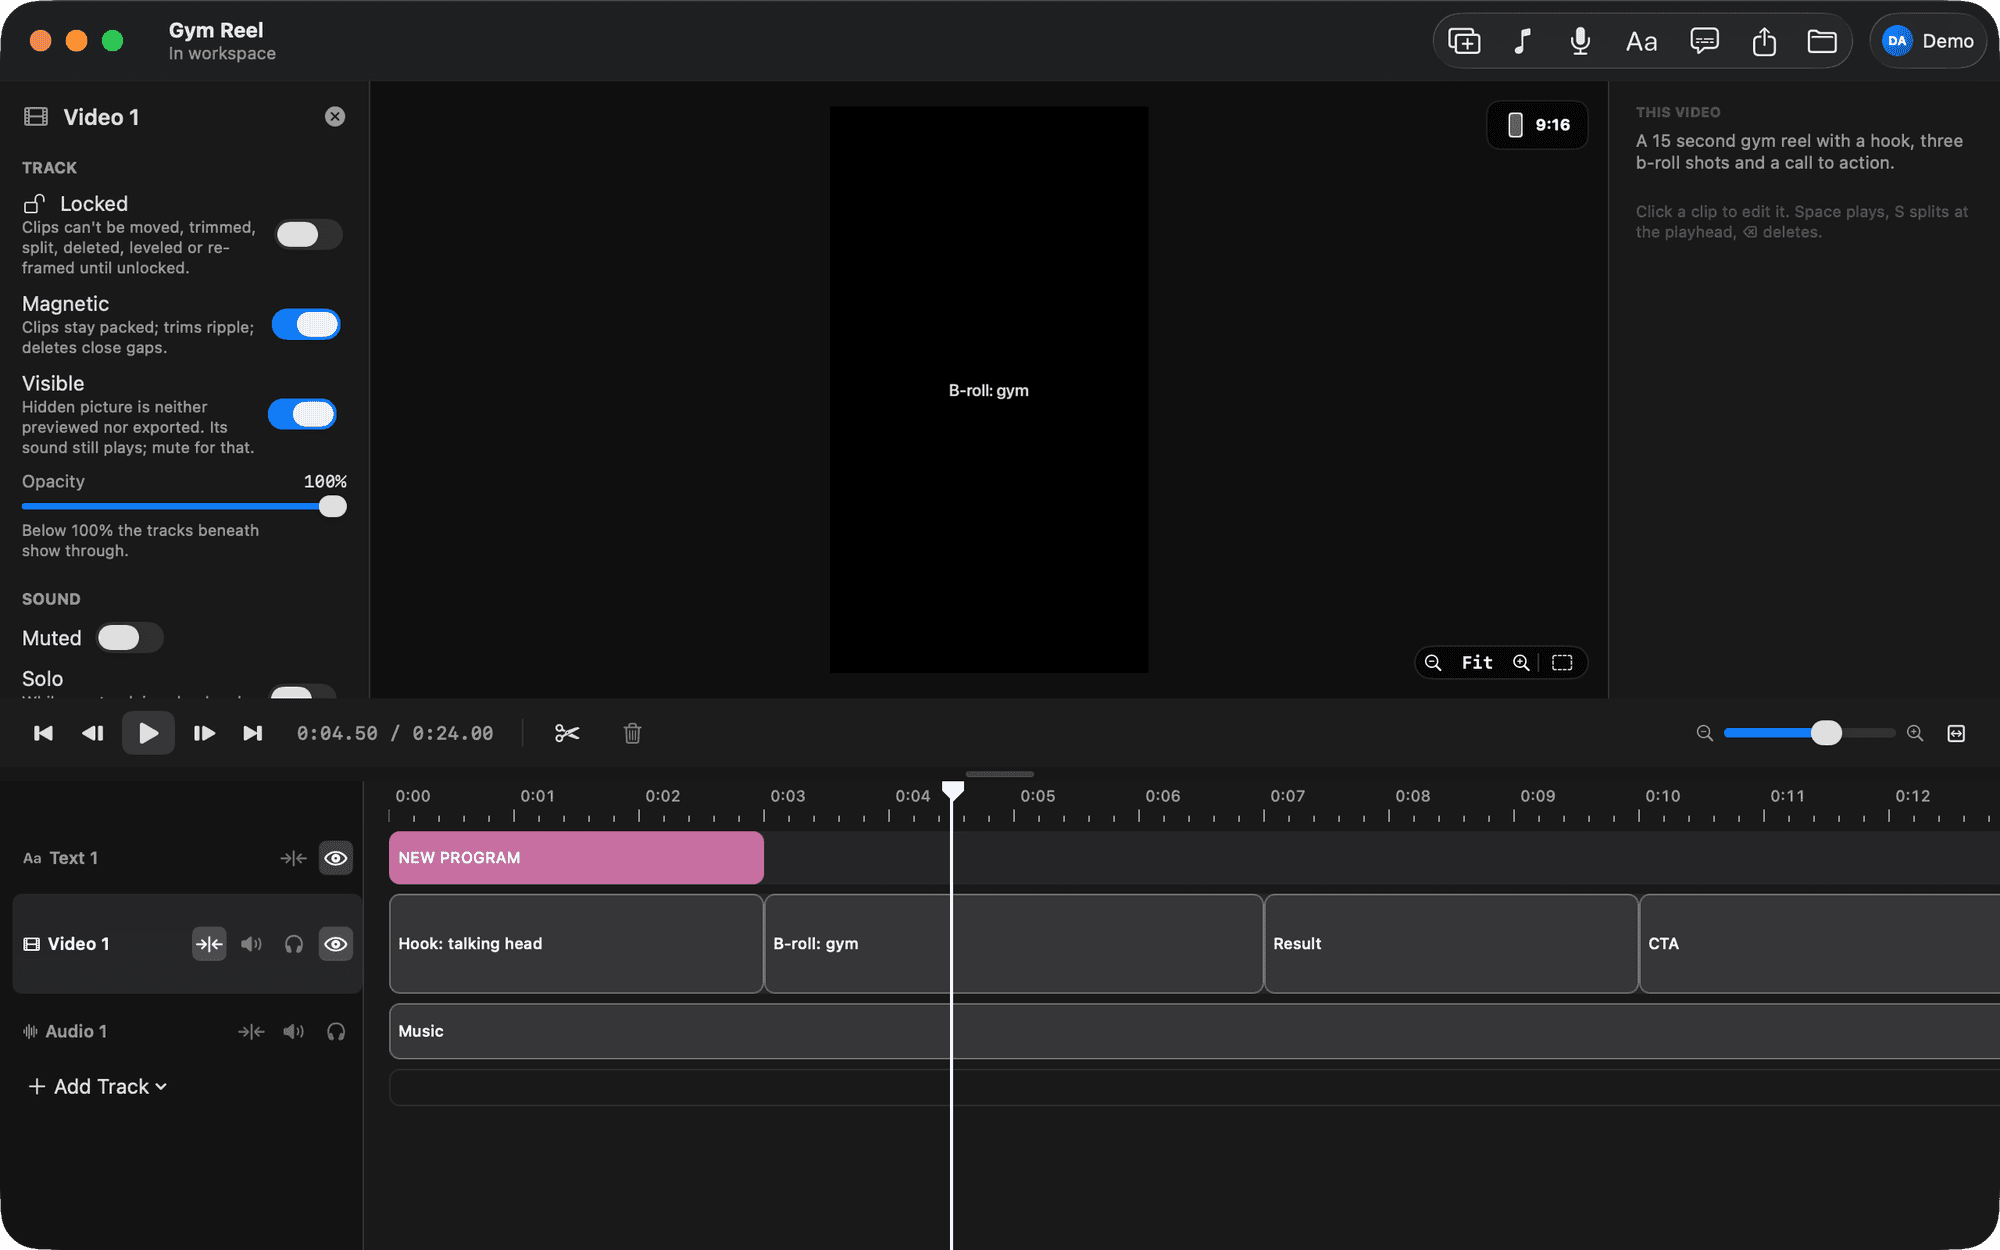Toggle the Locked track switch
Viewport: 2000px width, 1250px height.
(309, 235)
